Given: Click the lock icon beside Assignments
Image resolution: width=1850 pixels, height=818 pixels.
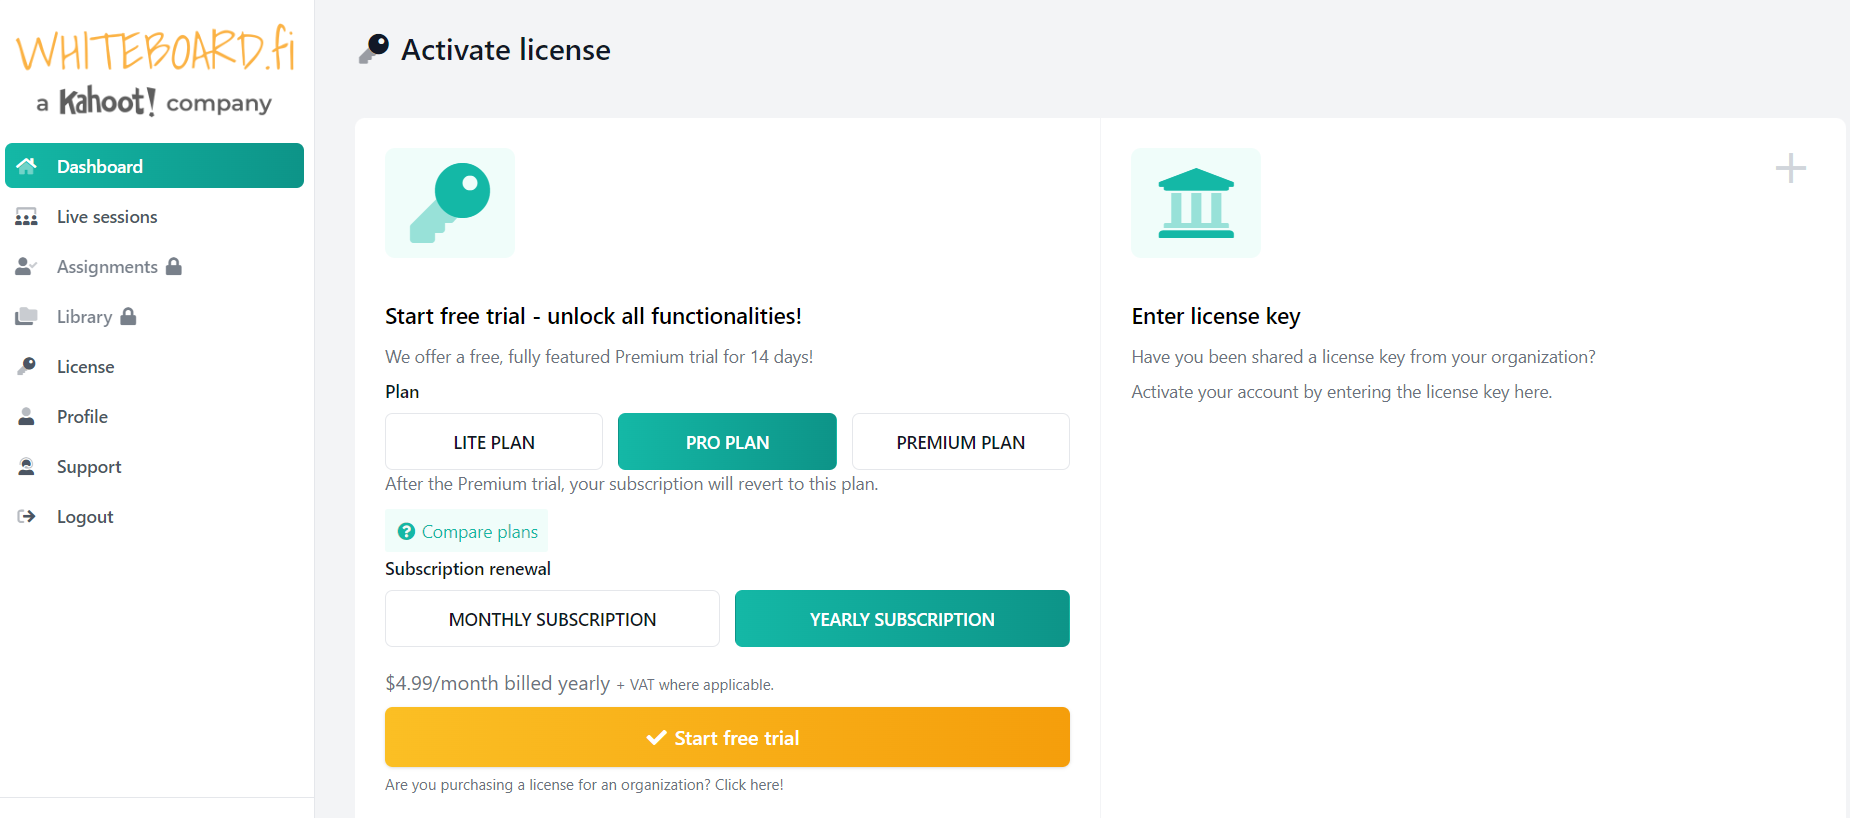Looking at the screenshot, I should (x=174, y=266).
